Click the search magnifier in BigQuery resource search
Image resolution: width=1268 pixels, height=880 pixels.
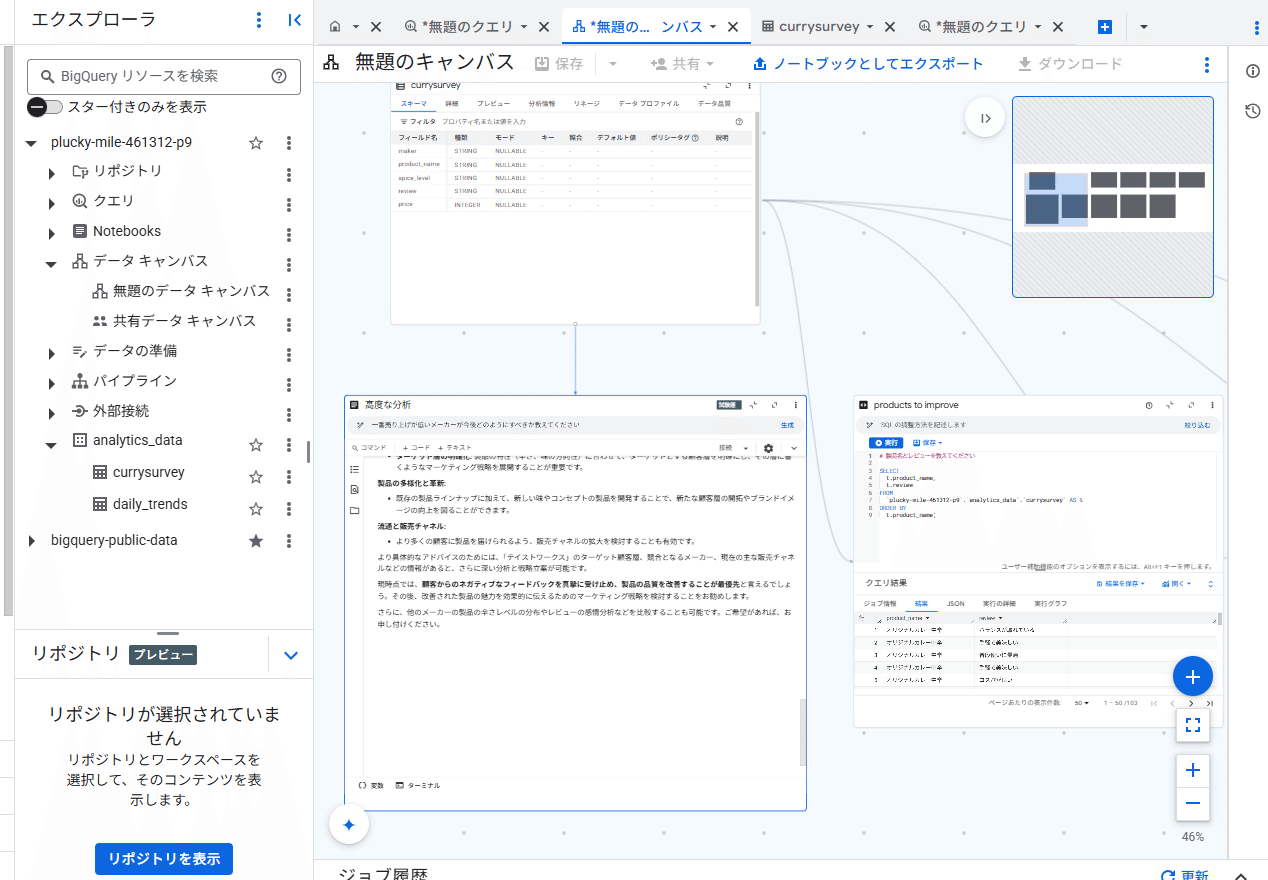[47, 76]
